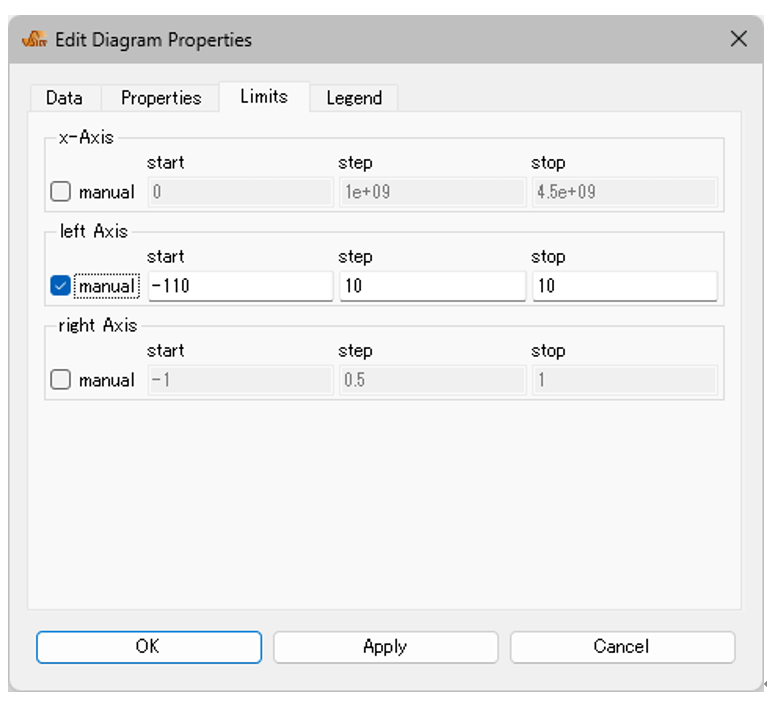The width and height of the screenshot is (767, 703).
Task: Click the Qucs application icon in title bar
Action: coord(34,39)
